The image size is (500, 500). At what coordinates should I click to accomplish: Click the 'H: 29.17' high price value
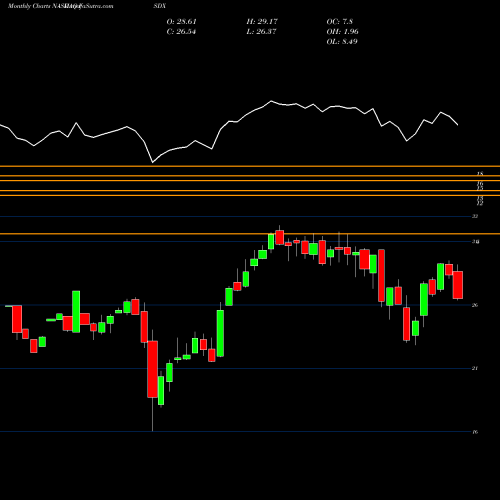pos(262,22)
